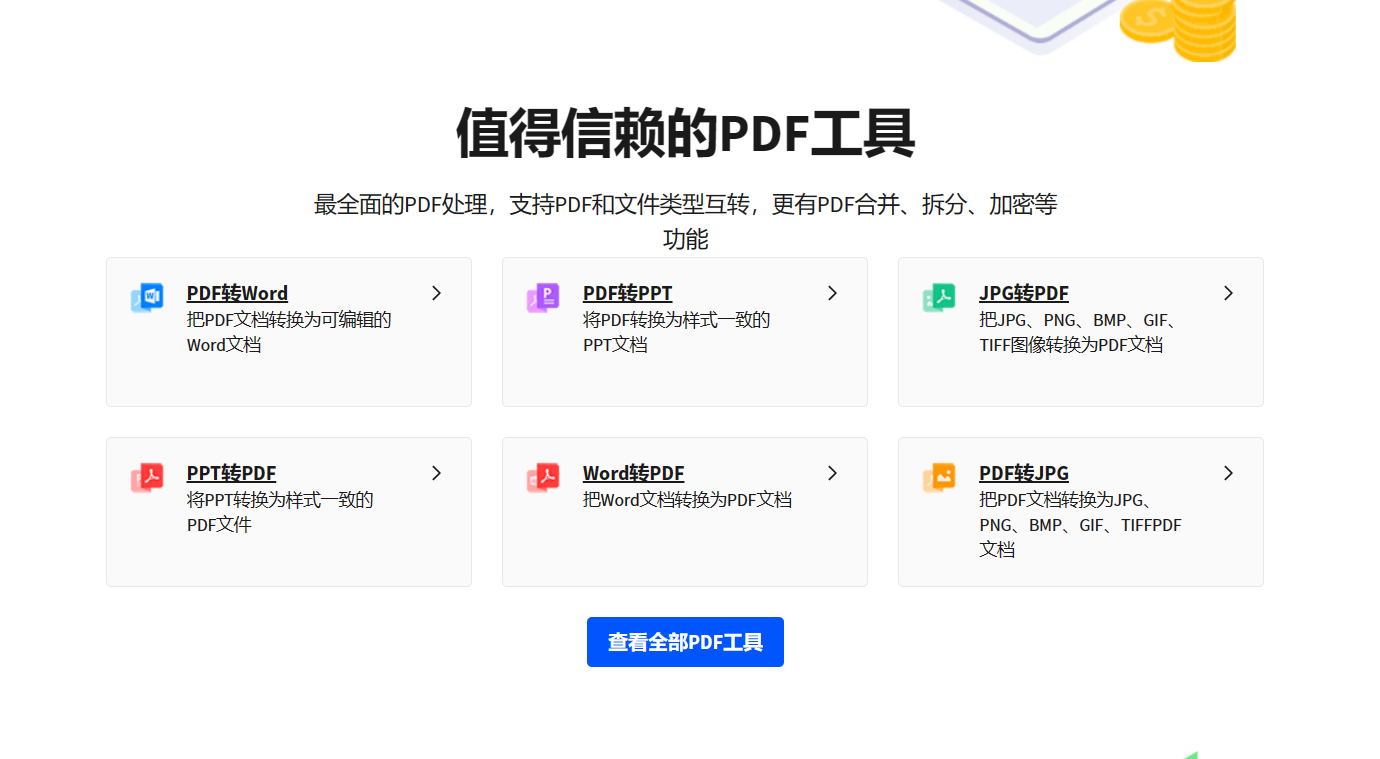Expand the JPG转PDF card arrow

pos(1228,293)
